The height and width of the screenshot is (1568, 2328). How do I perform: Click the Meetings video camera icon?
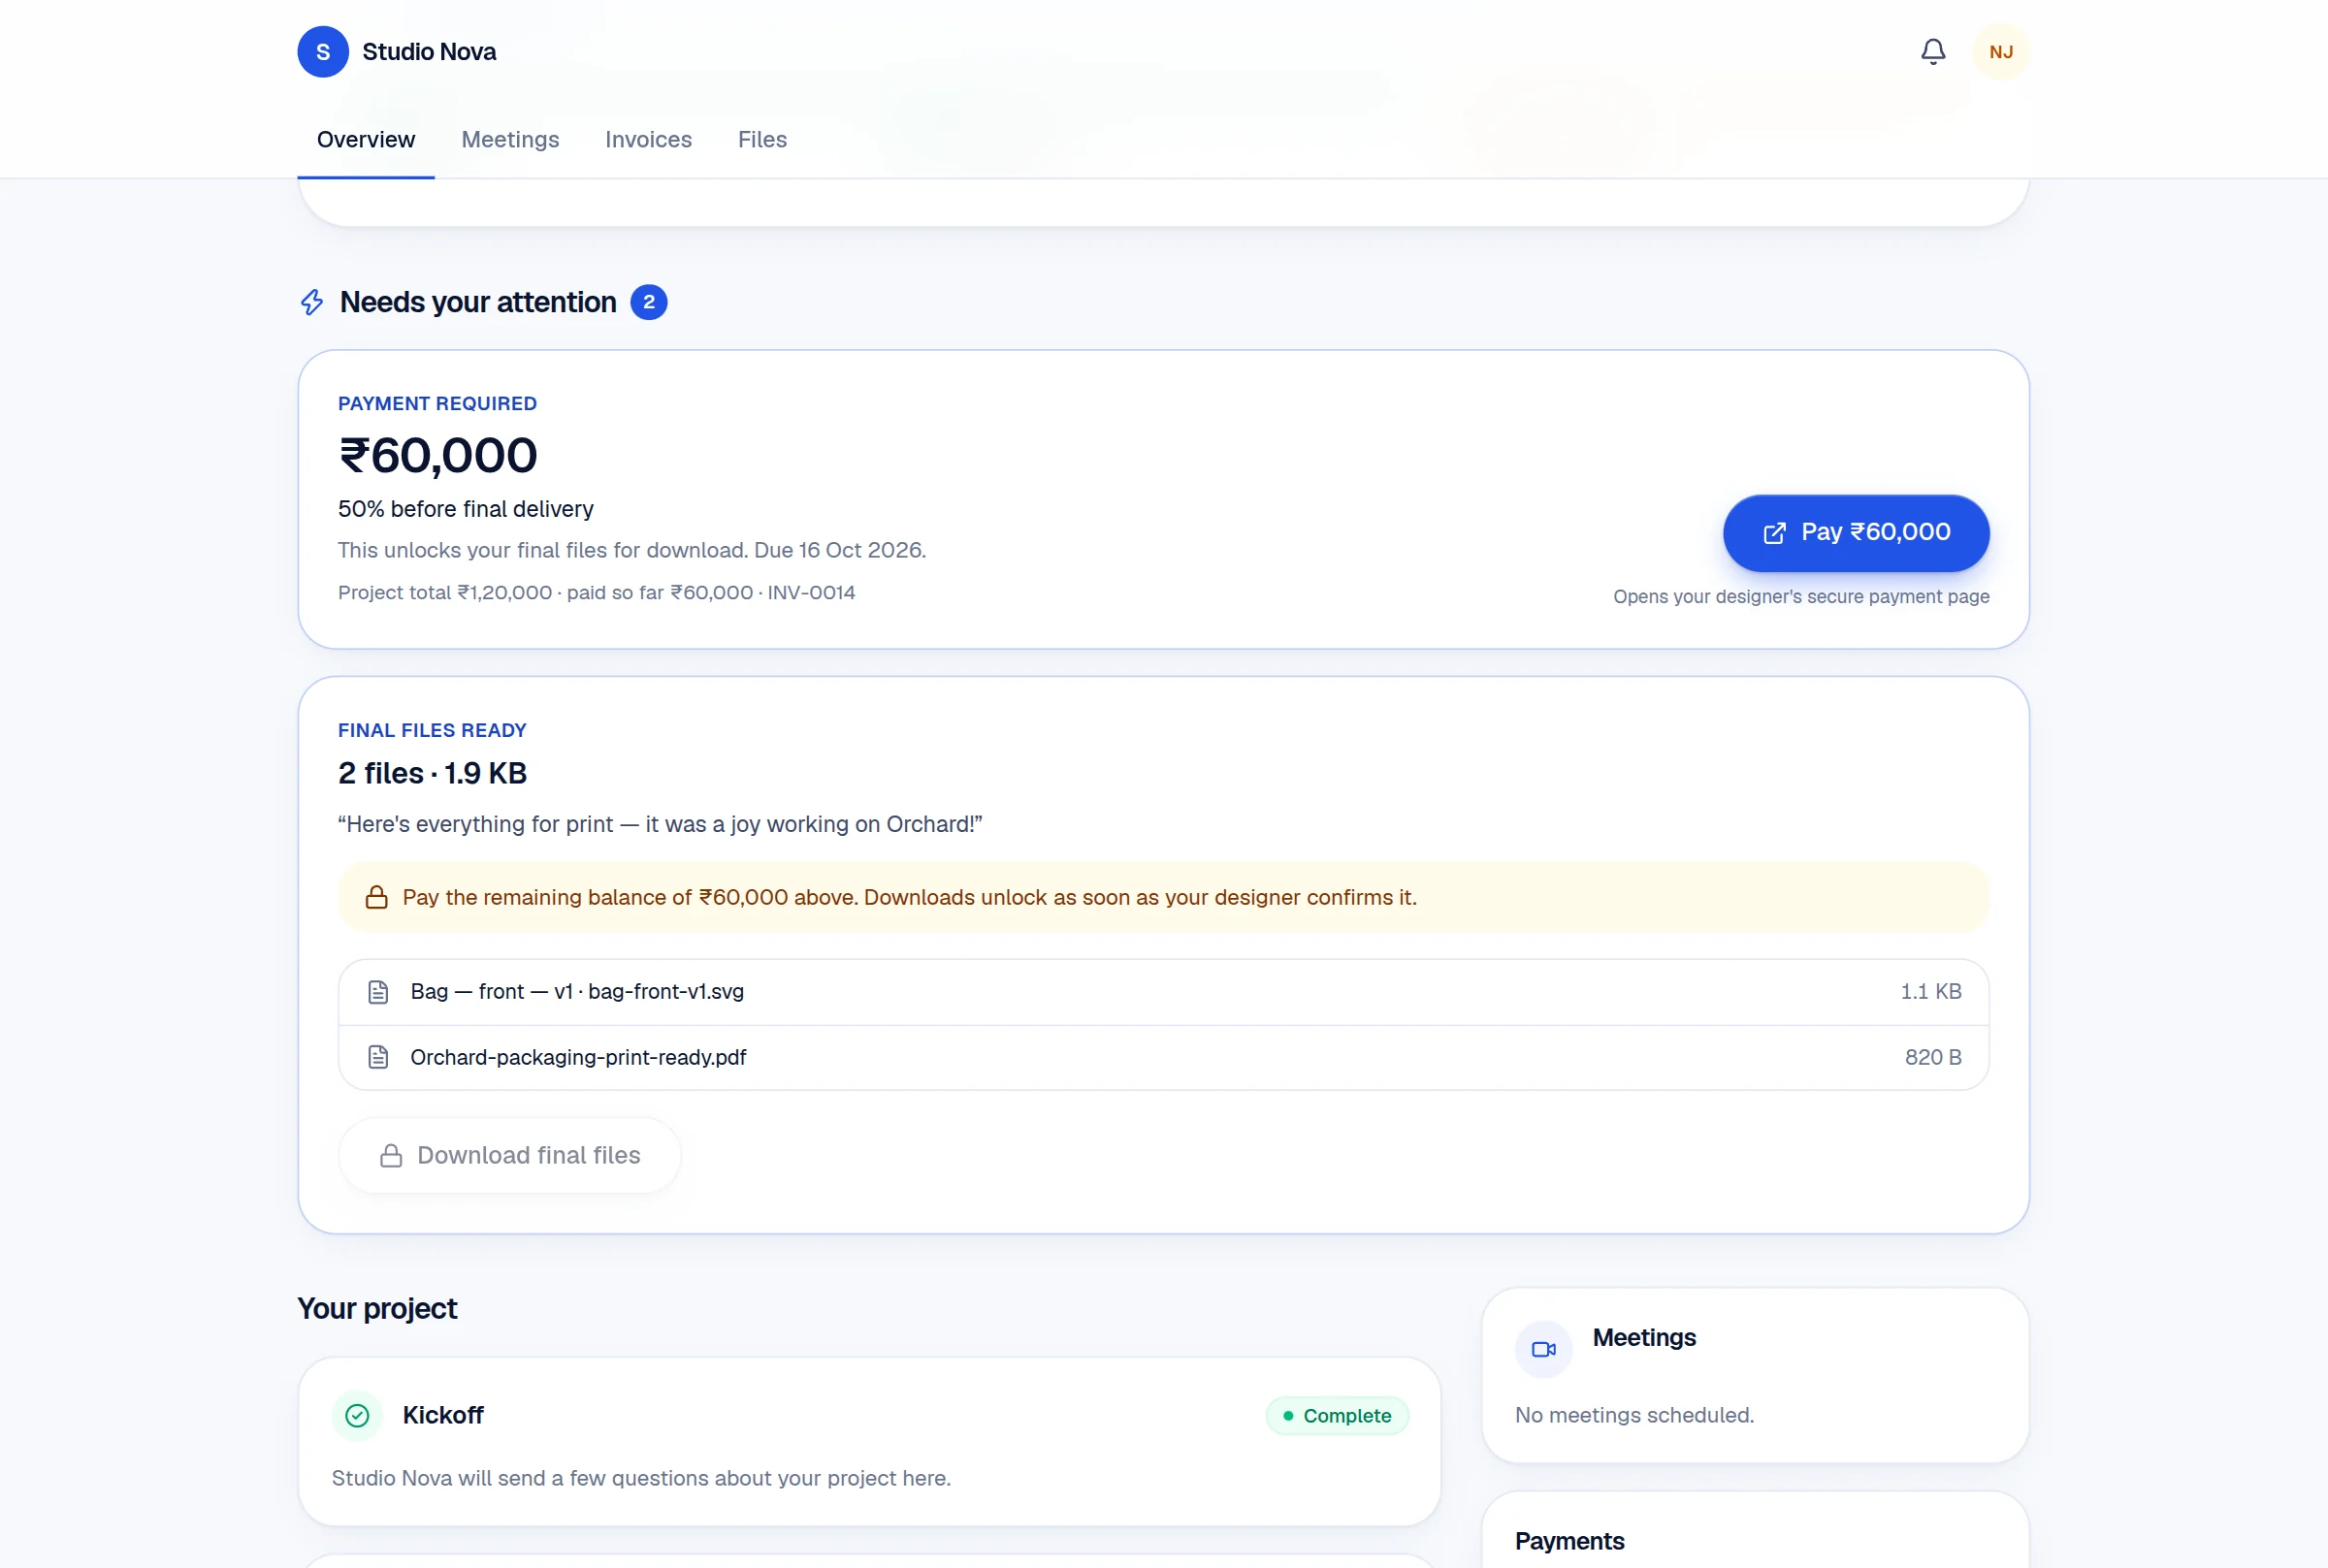[x=1543, y=1349]
